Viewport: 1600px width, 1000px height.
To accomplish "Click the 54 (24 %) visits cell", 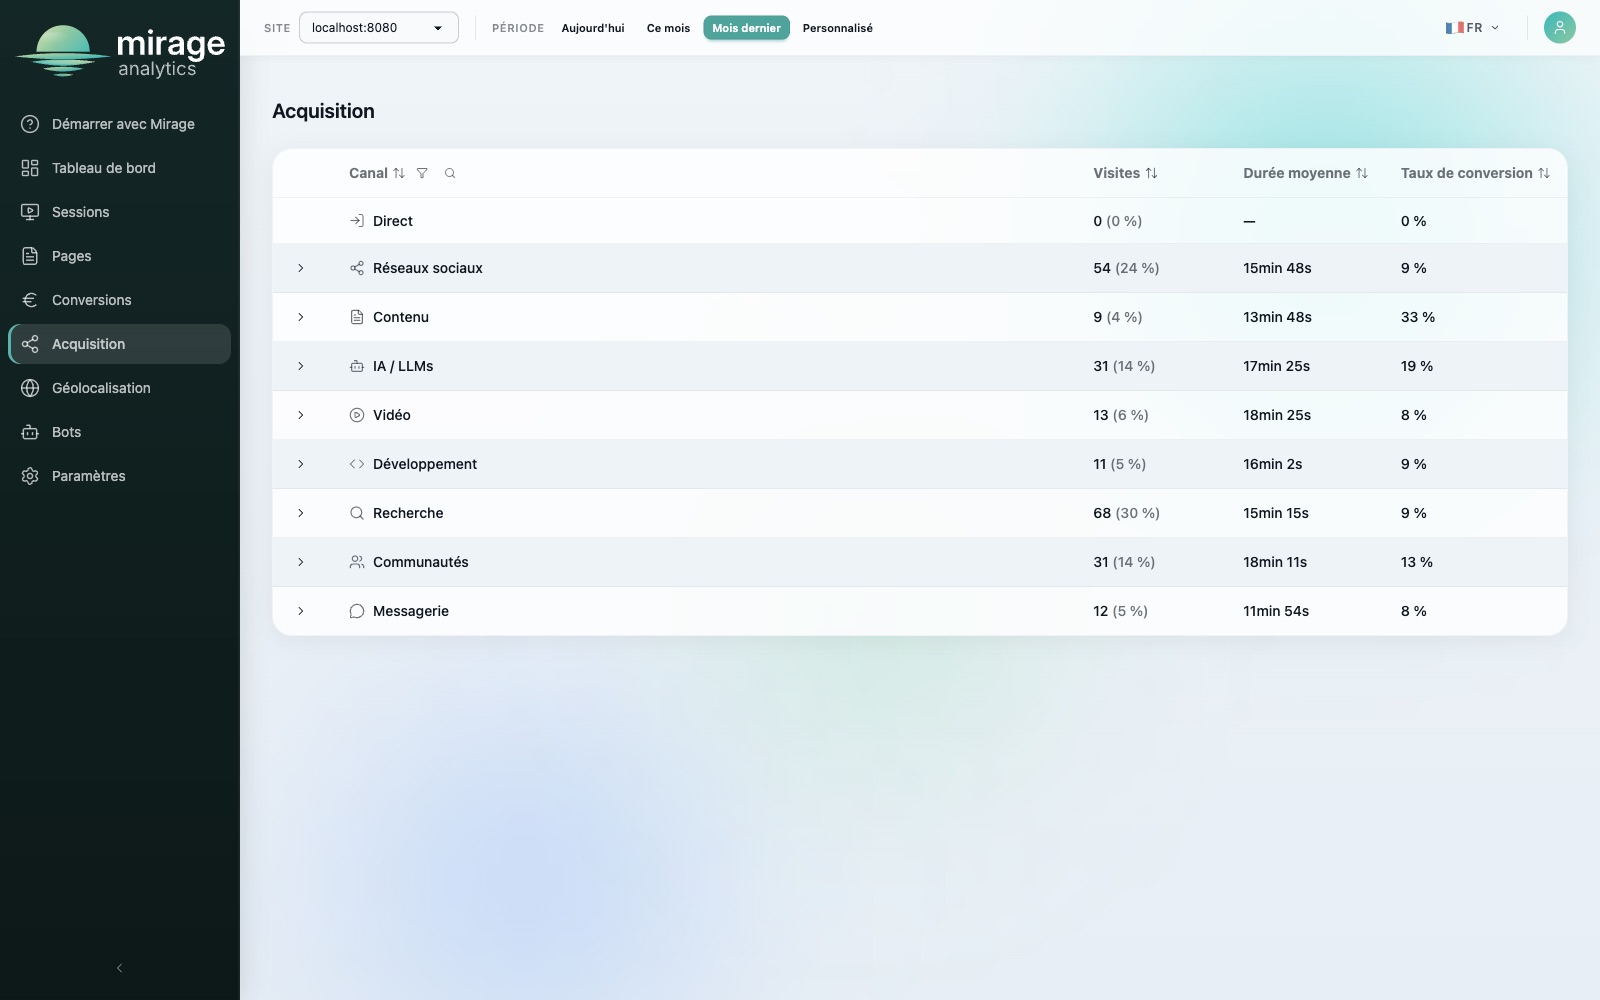I will click(x=1126, y=268).
